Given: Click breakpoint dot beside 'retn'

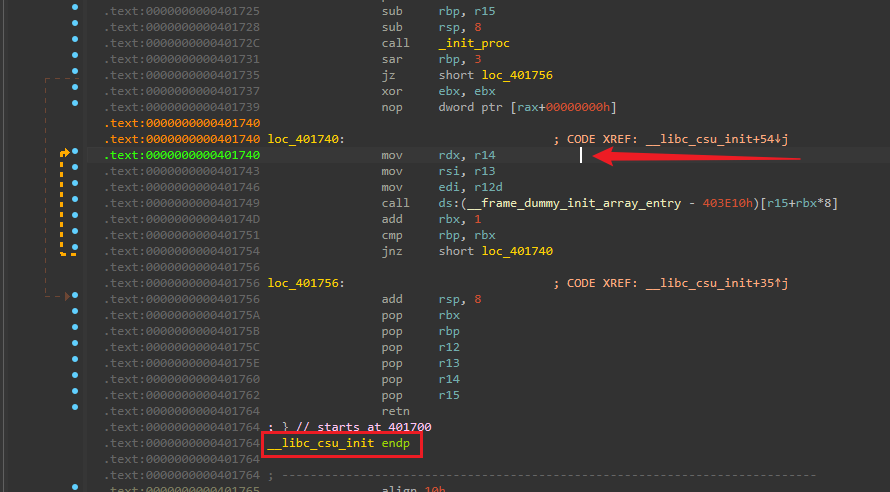Looking at the screenshot, I should [x=75, y=407].
